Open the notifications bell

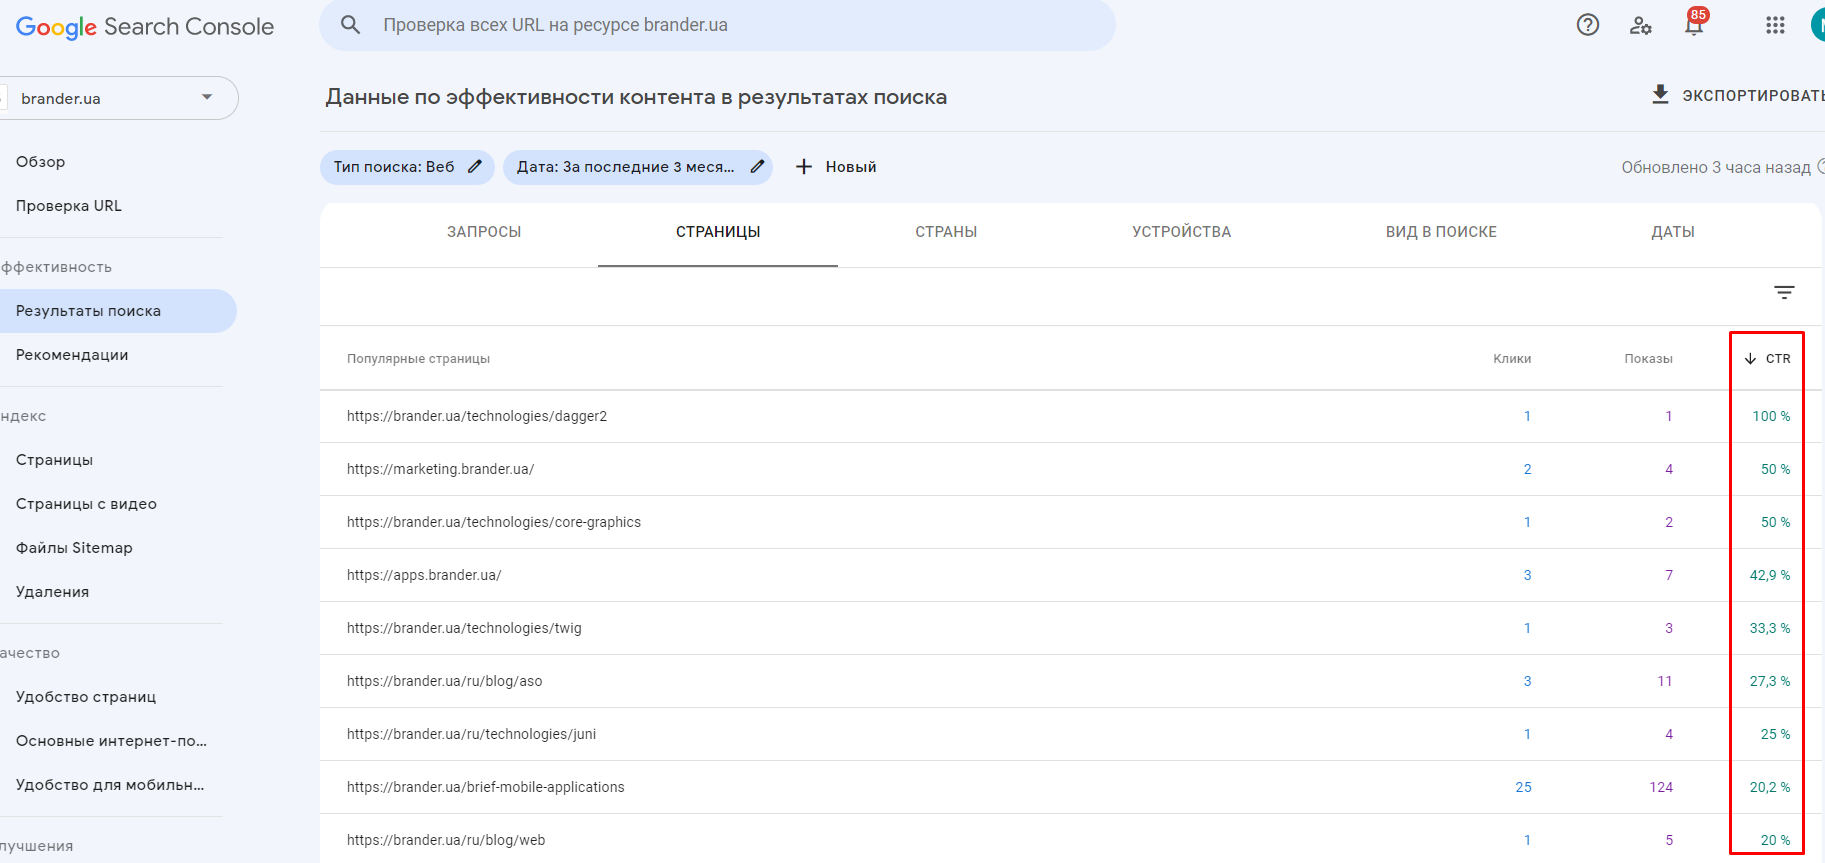click(x=1694, y=25)
